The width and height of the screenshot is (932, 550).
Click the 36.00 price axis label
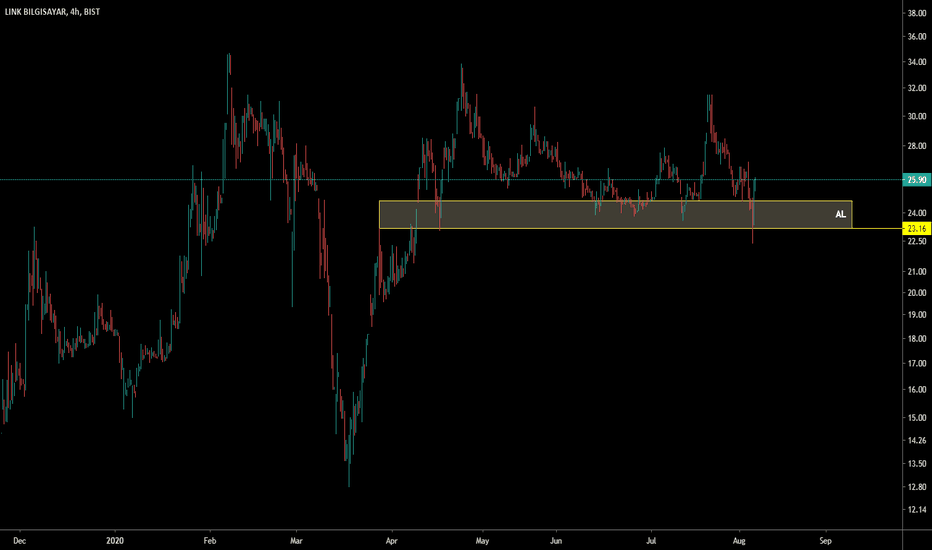click(x=917, y=37)
